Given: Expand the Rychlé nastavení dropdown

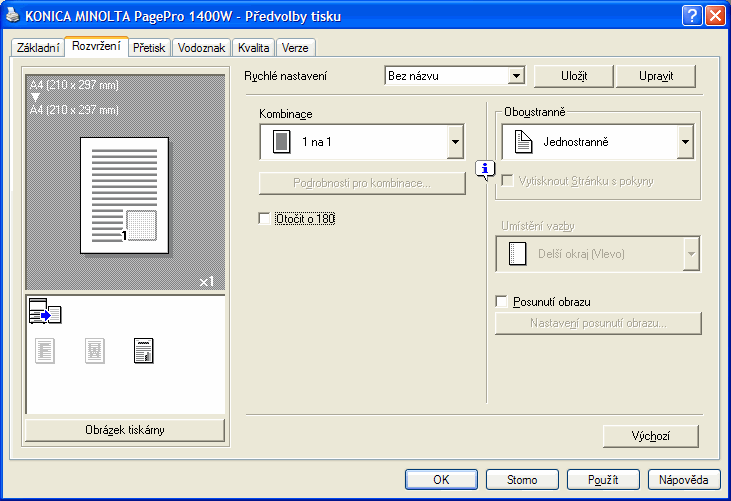Looking at the screenshot, I should pos(516,76).
